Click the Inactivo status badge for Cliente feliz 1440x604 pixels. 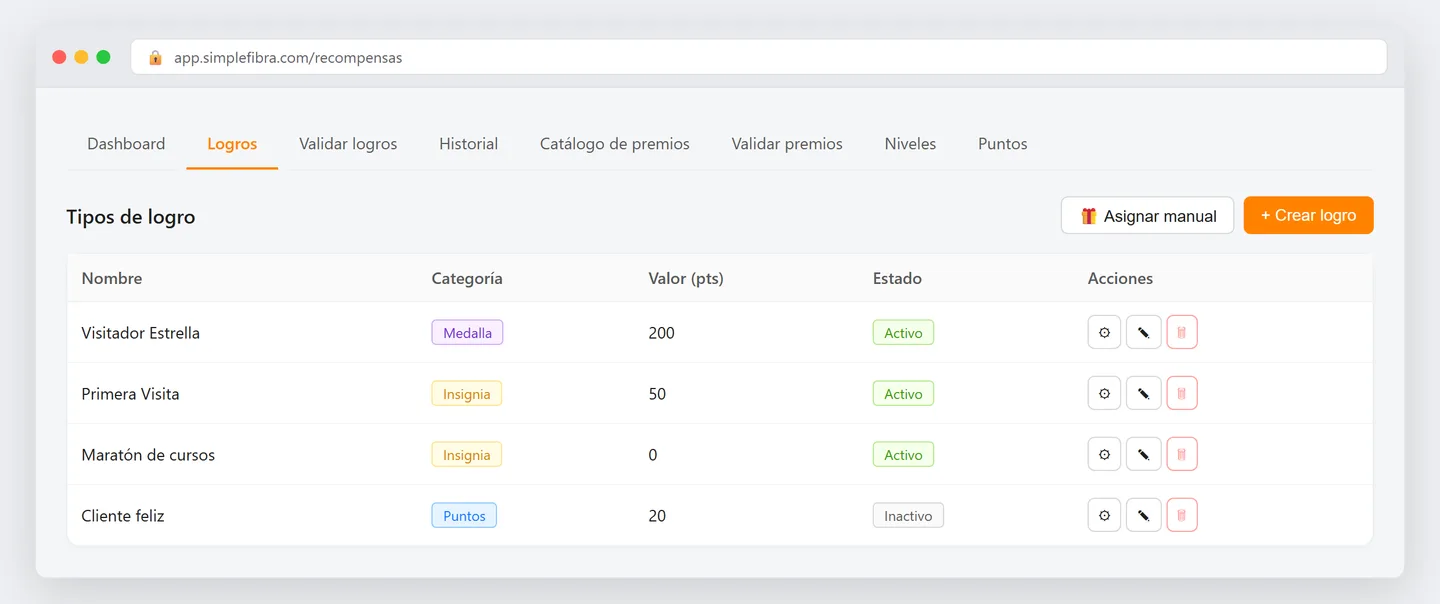coord(908,515)
